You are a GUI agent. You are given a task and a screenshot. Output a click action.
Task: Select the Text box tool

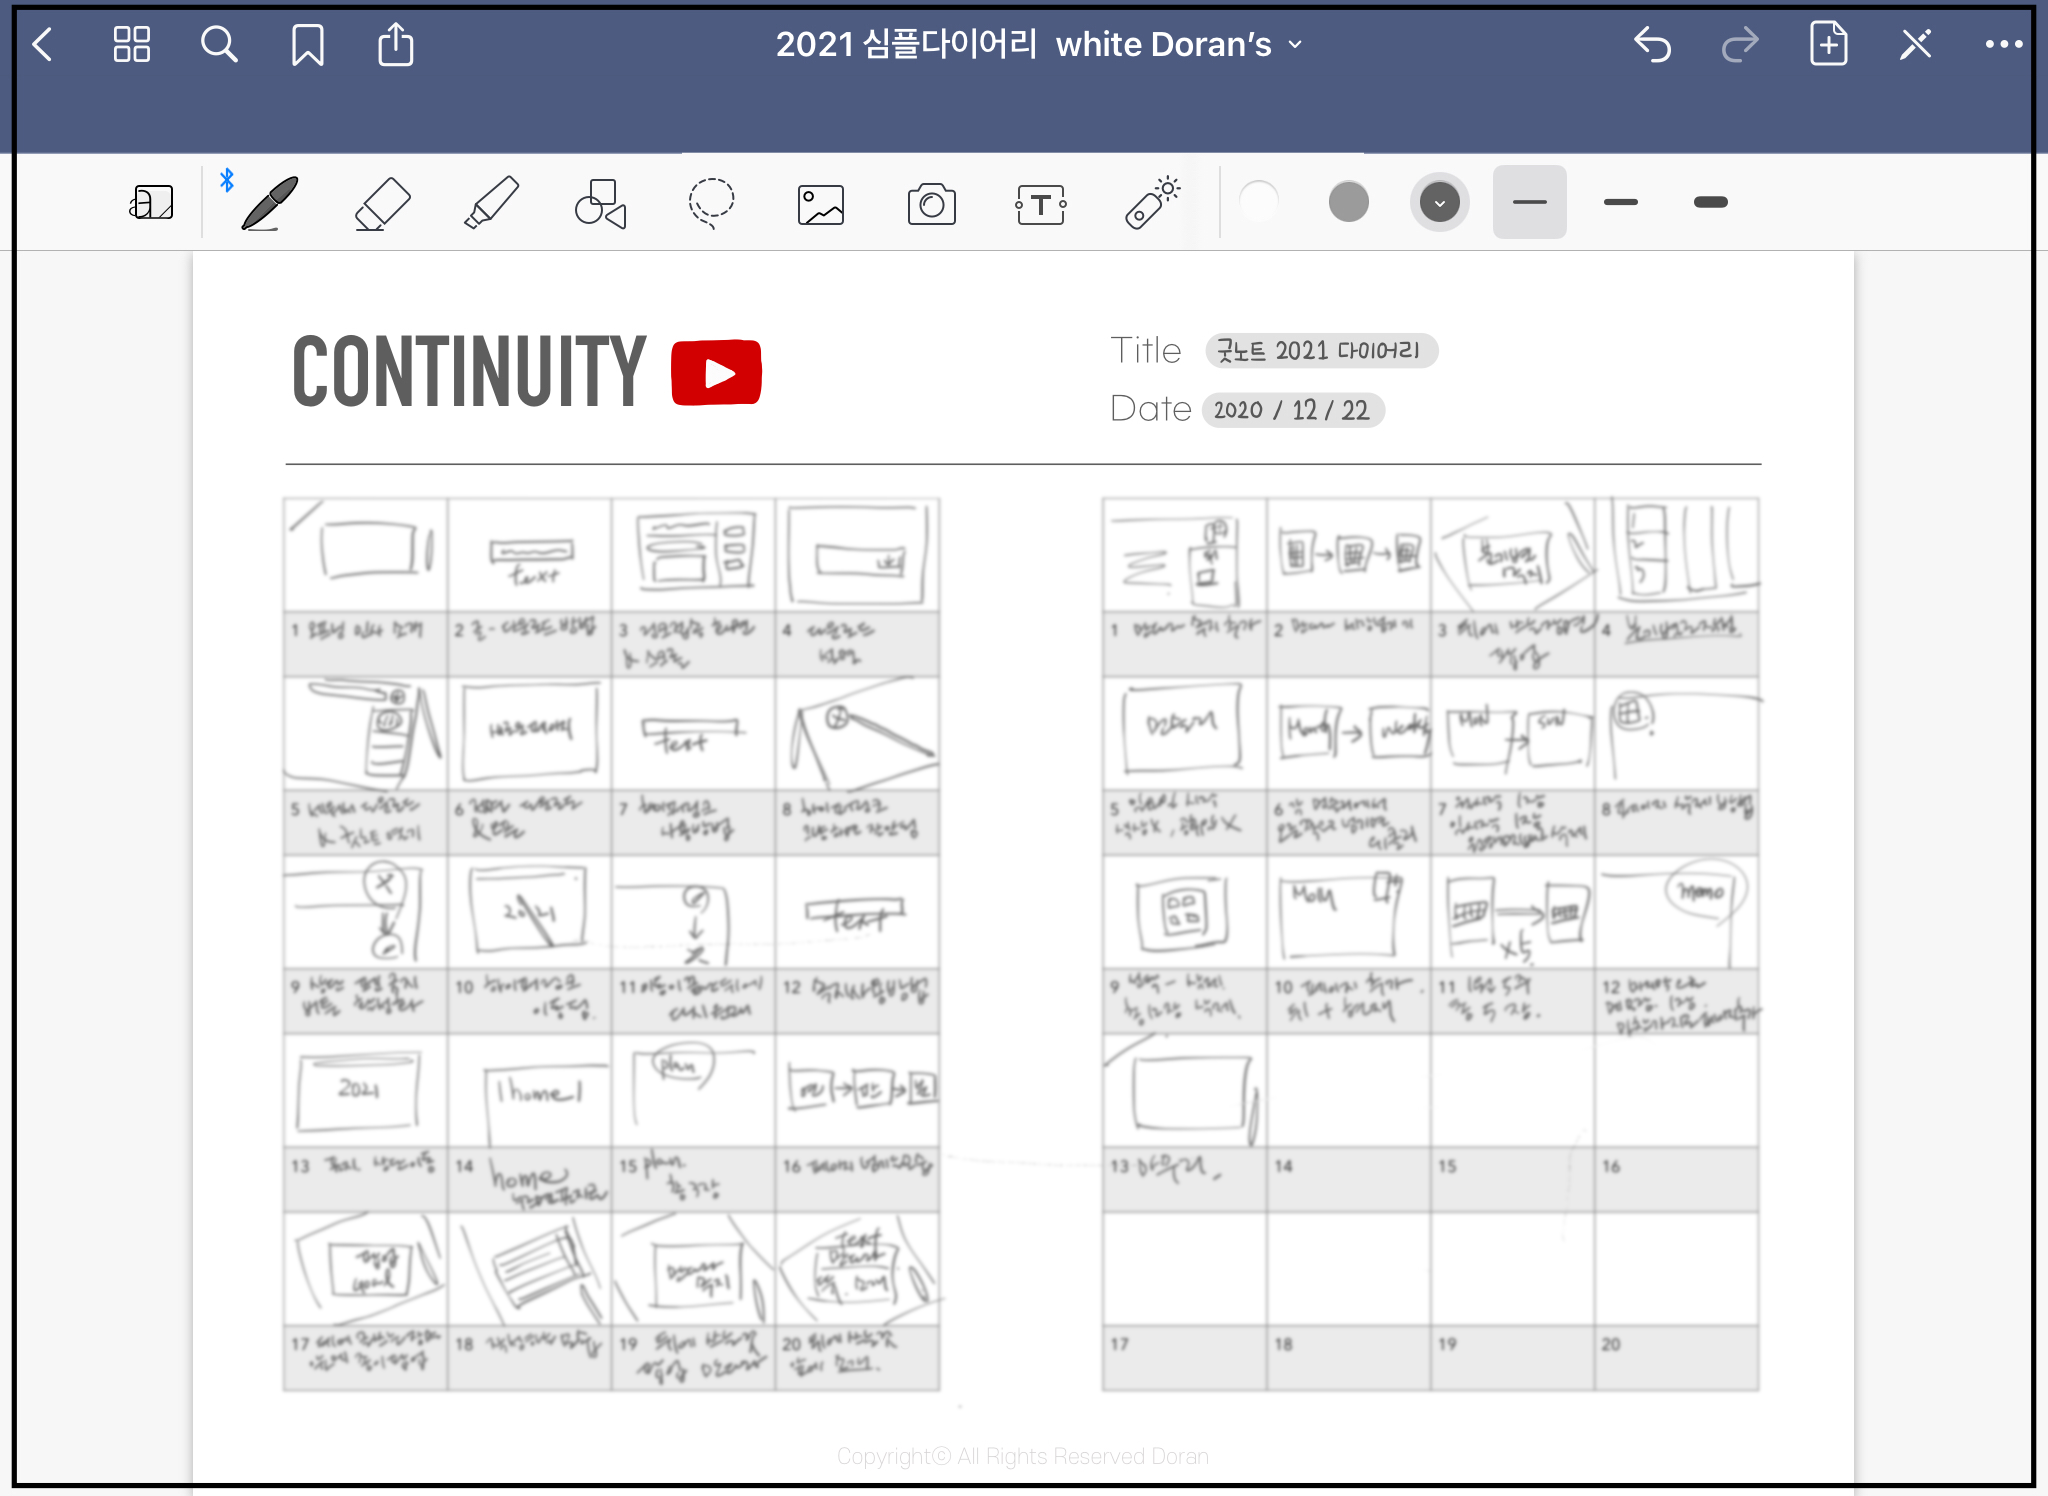pyautogui.click(x=1040, y=204)
